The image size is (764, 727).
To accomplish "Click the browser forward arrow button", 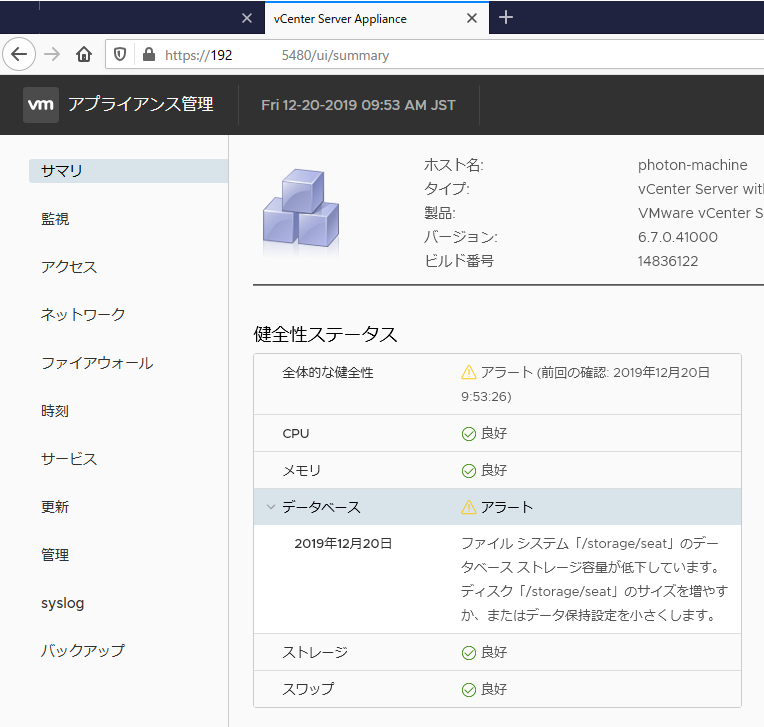I will 52,54.
